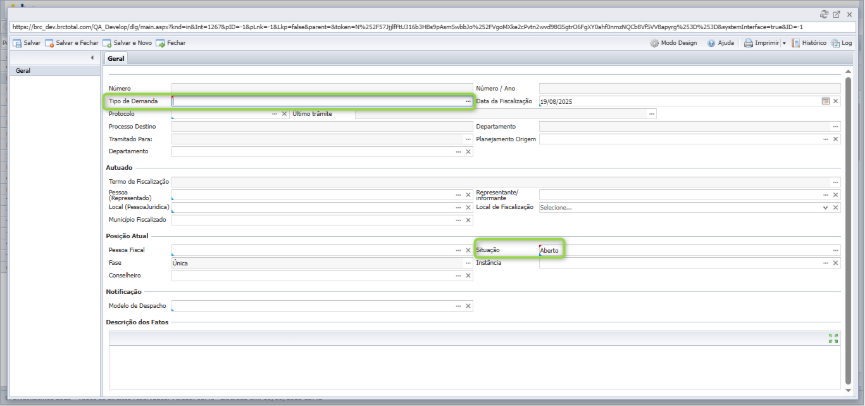Open the Pessoa Fiscal lookup ellipsis

[458, 250]
